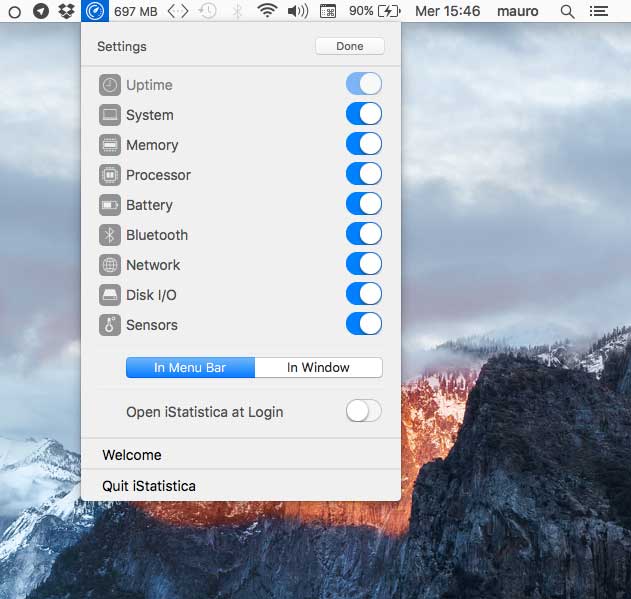Click the Battery row icon
This screenshot has height=599, width=631.
pyautogui.click(x=110, y=205)
